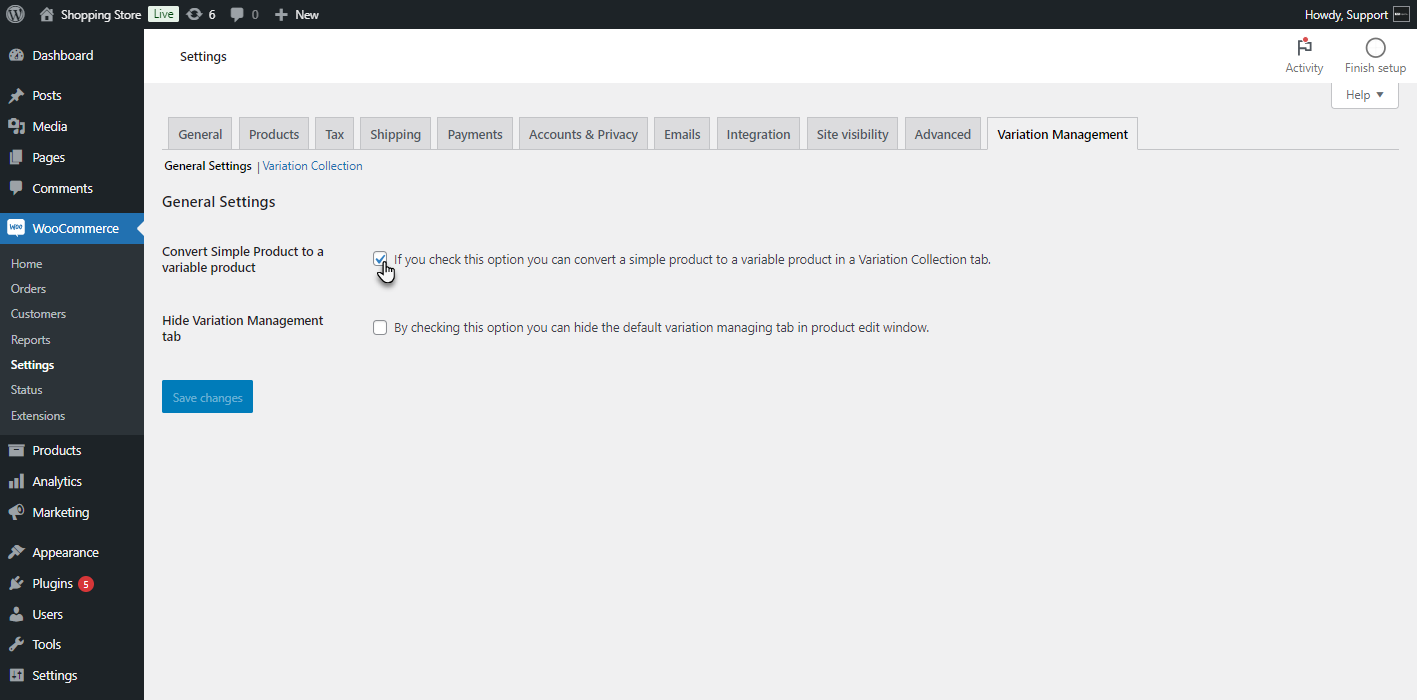Image resolution: width=1417 pixels, height=700 pixels.
Task: Switch to the Payments settings tab
Action: [x=475, y=134]
